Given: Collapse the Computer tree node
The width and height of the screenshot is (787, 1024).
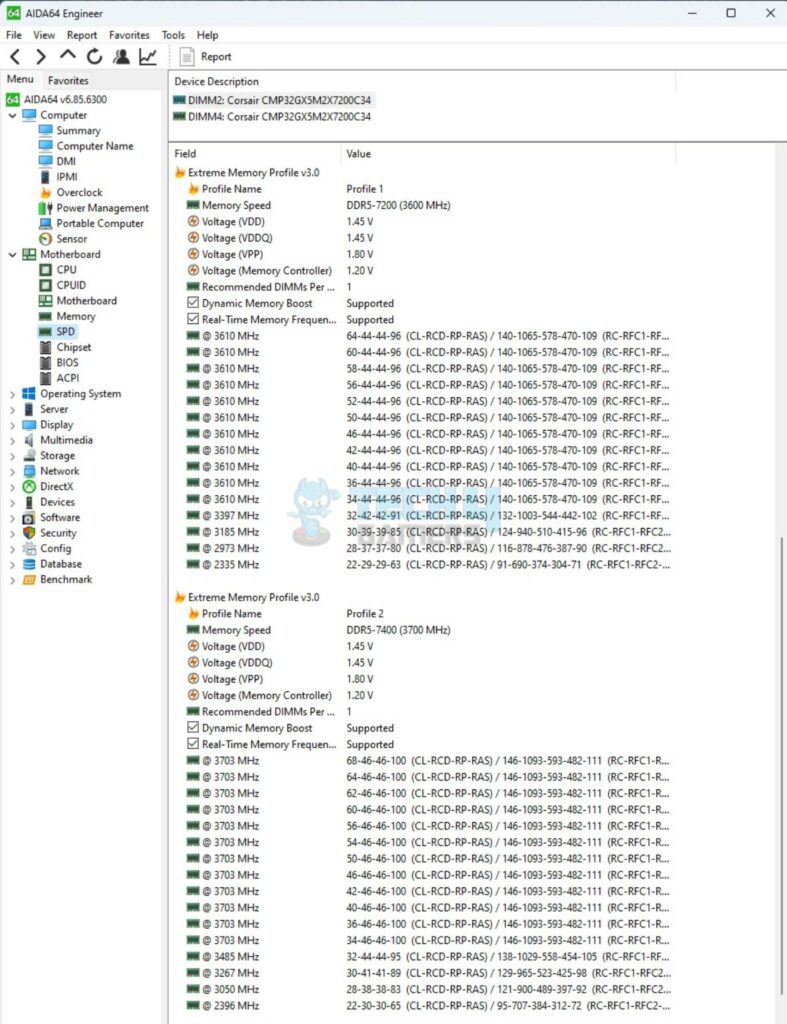Looking at the screenshot, I should (12, 115).
